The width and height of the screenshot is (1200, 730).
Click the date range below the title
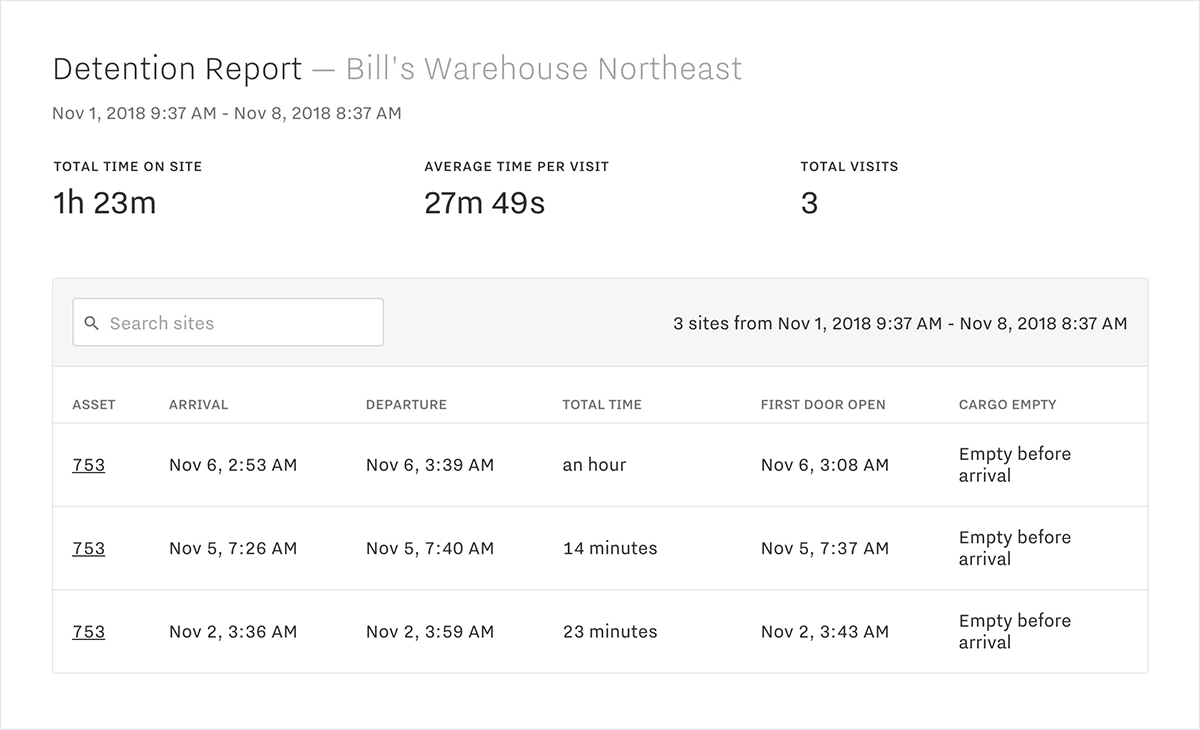pos(227,114)
